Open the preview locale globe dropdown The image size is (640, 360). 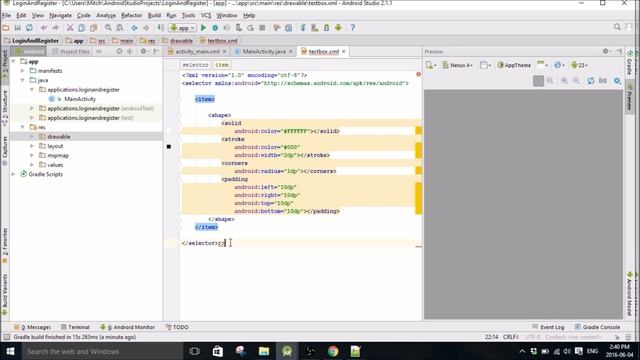pyautogui.click(x=559, y=65)
